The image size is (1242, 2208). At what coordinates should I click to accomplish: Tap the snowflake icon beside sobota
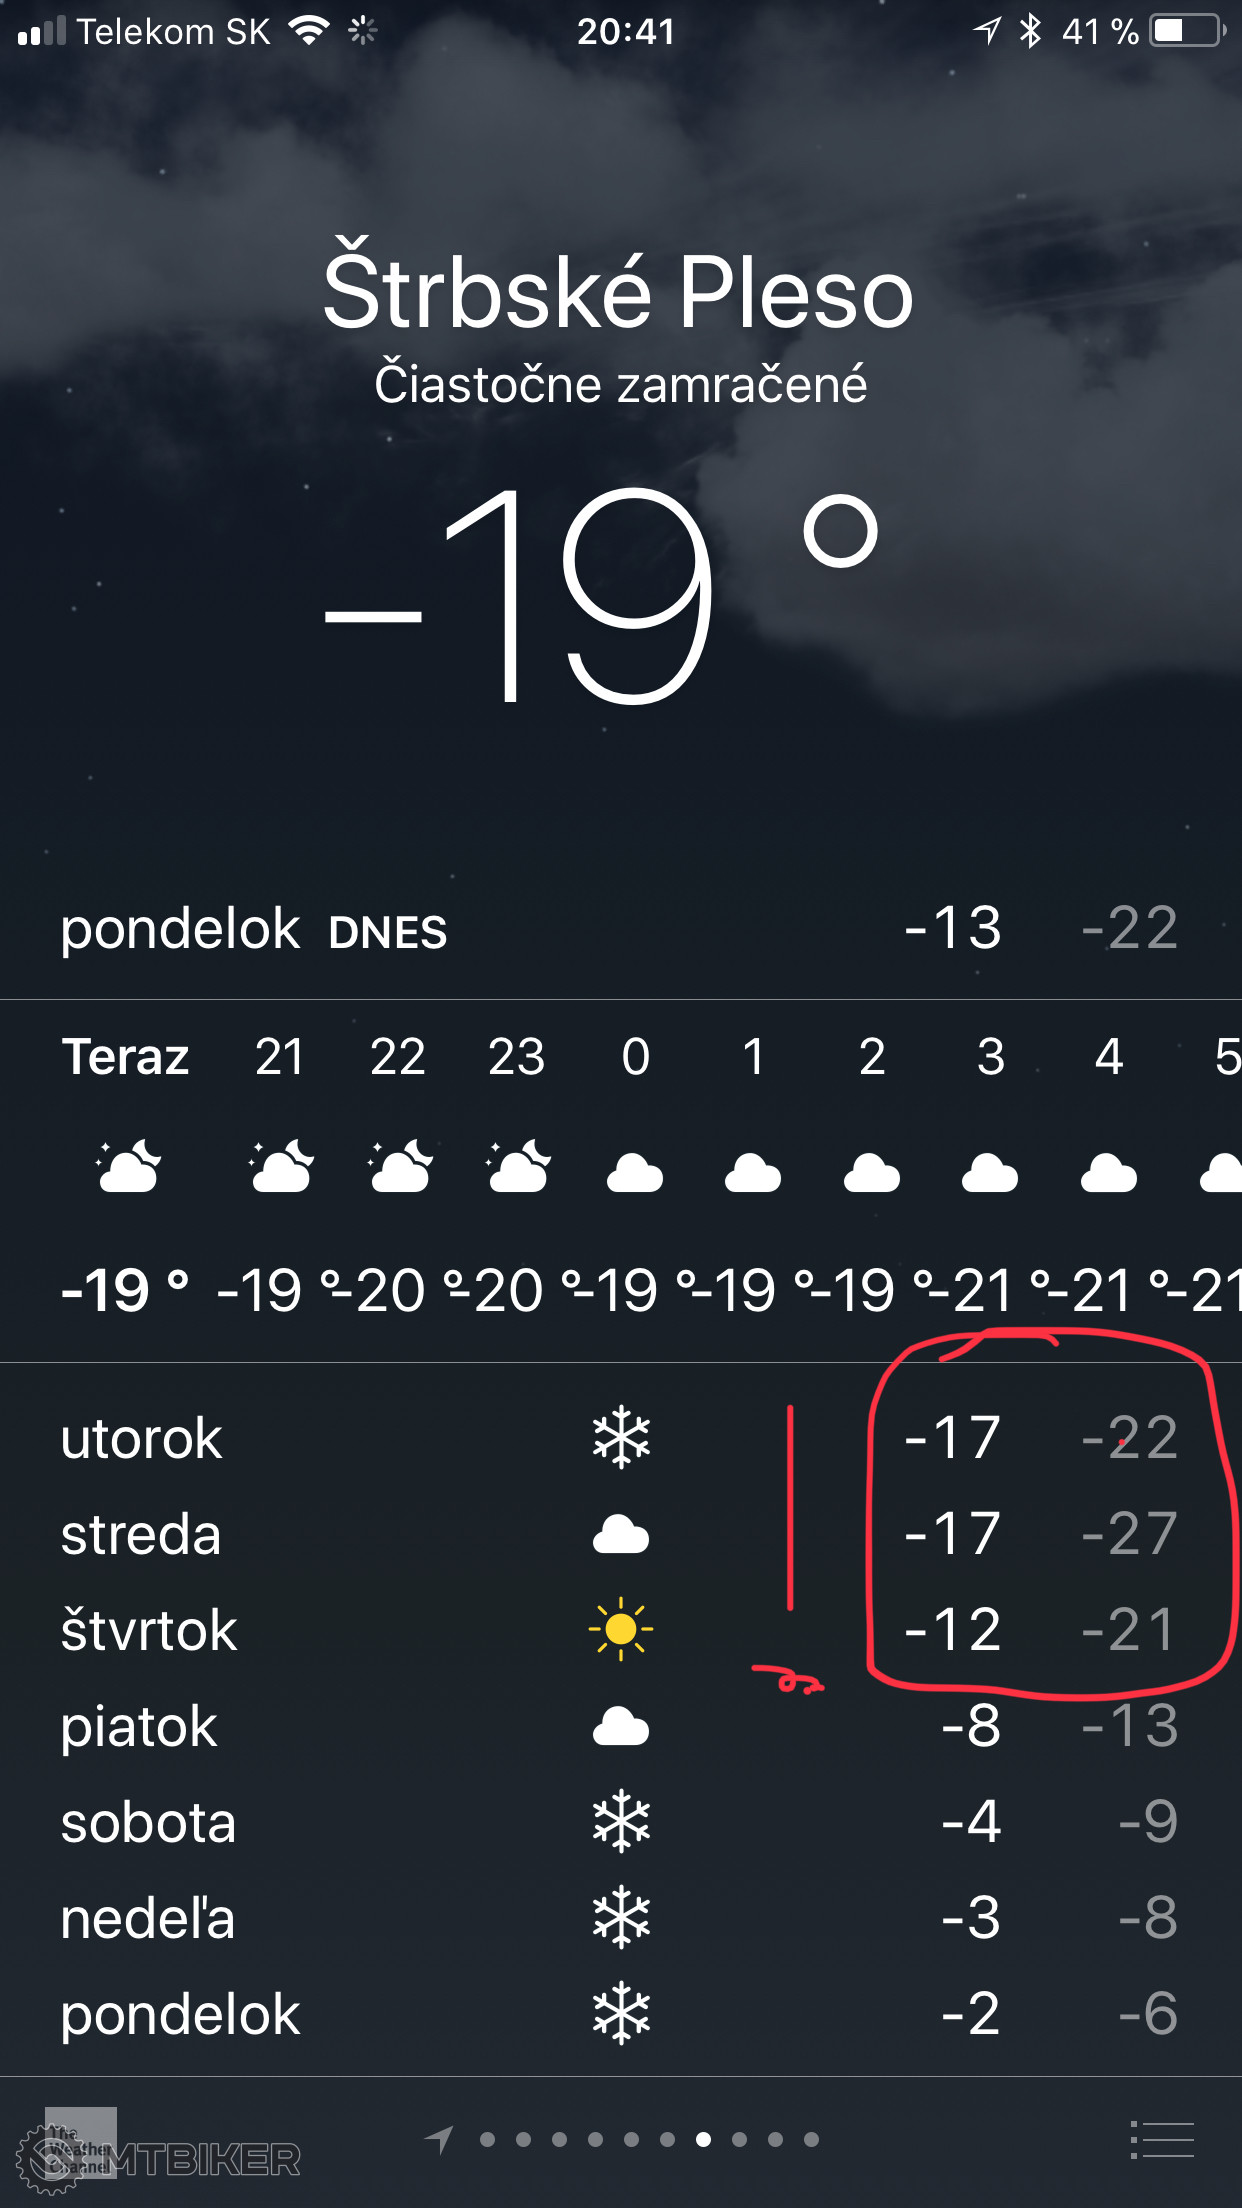(621, 1822)
